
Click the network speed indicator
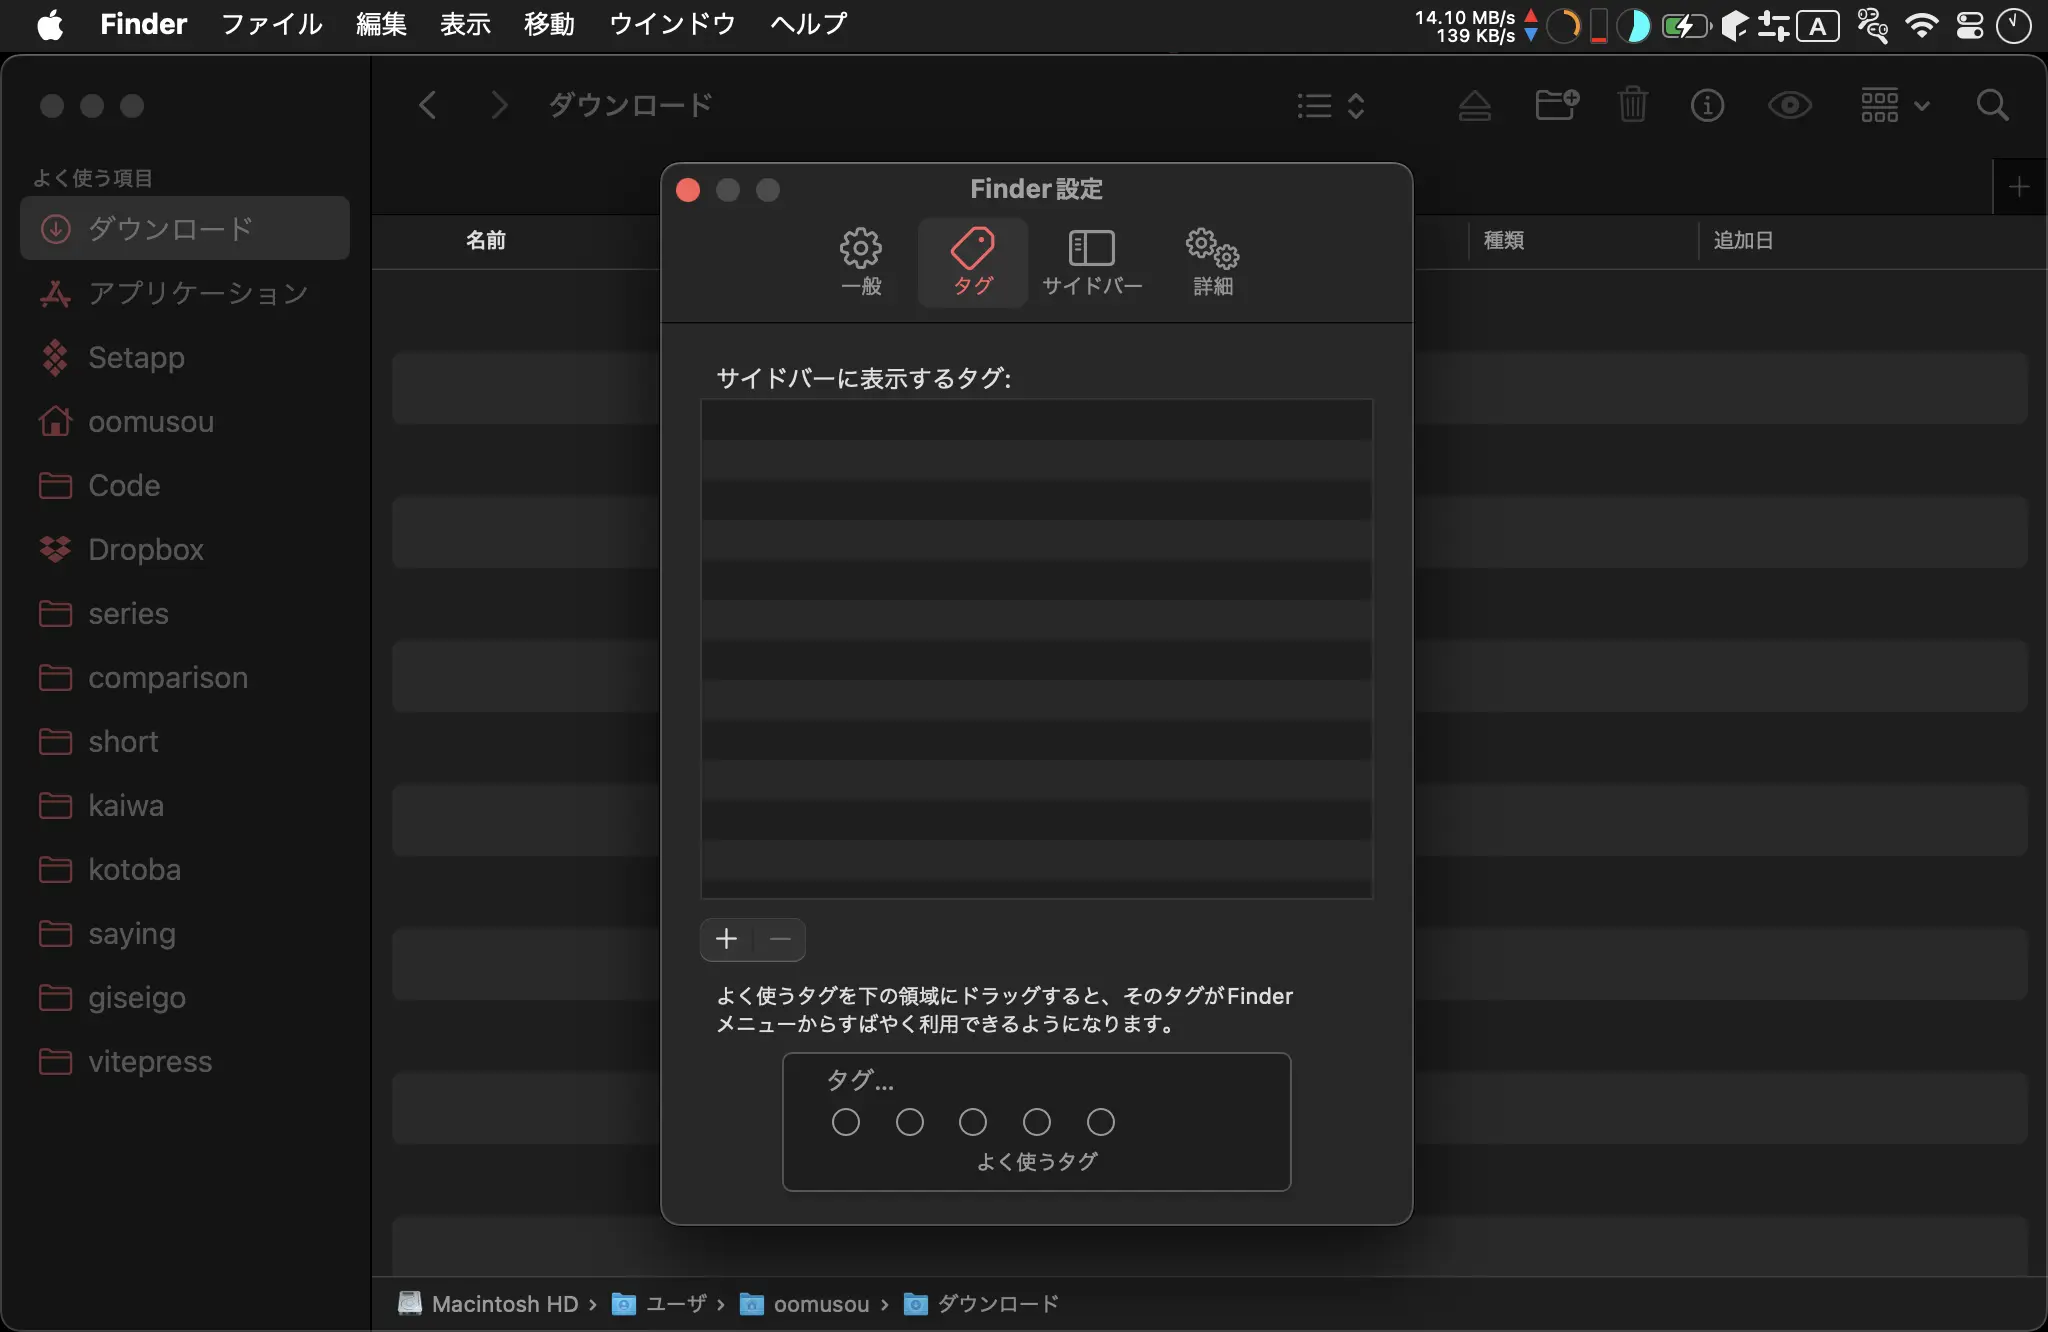(x=1476, y=26)
